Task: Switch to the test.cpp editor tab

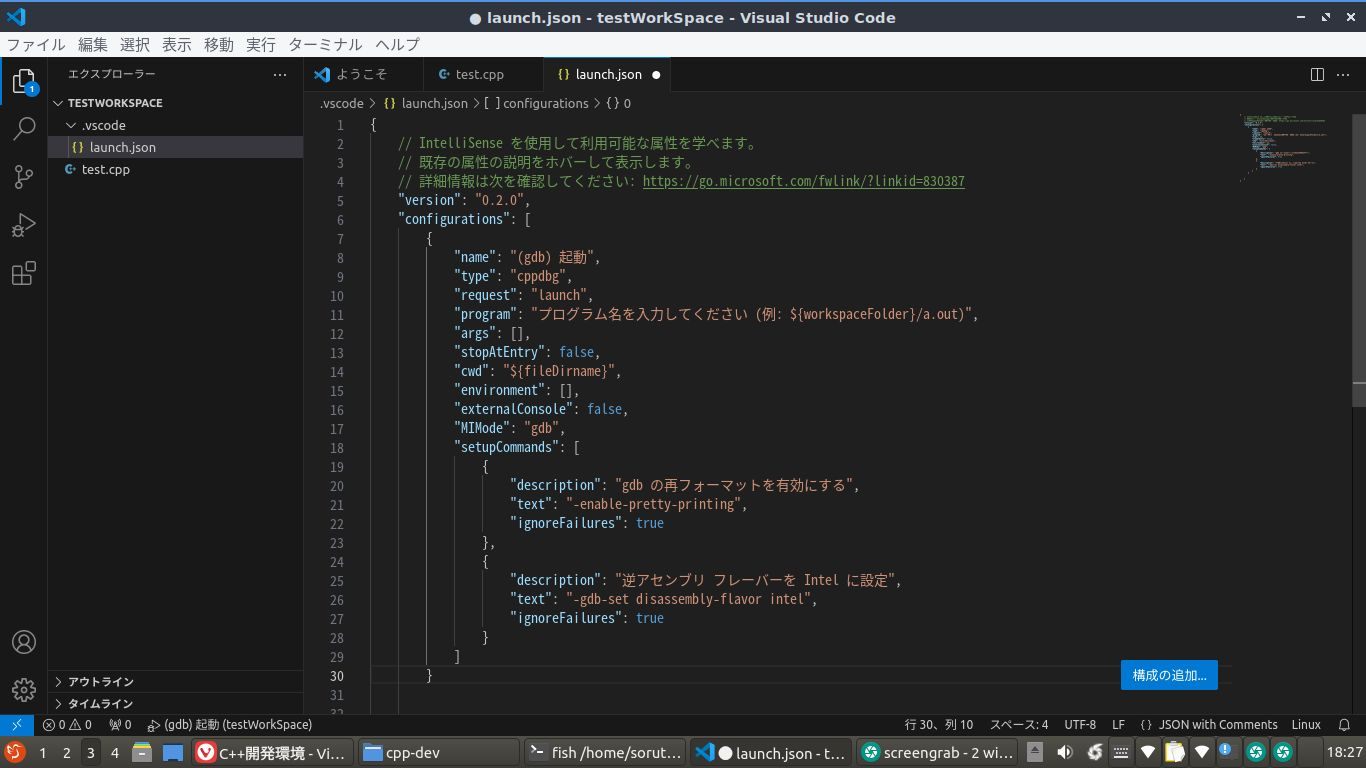Action: pyautogui.click(x=483, y=74)
